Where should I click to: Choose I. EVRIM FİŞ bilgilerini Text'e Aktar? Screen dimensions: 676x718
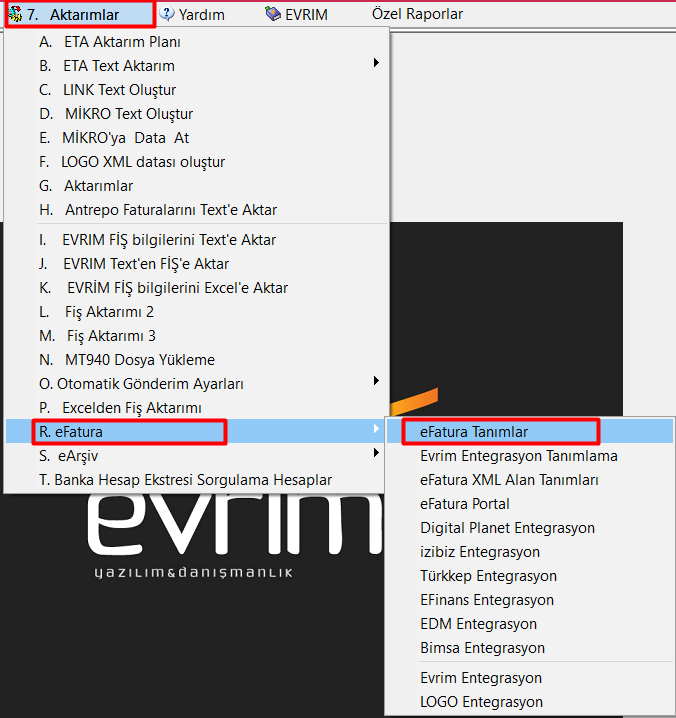click(x=196, y=240)
